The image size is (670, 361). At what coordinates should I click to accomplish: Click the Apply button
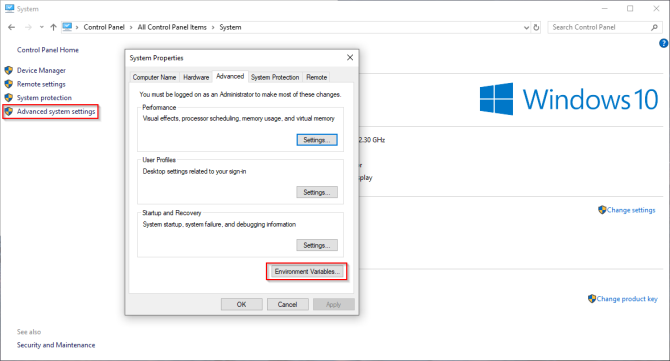tap(334, 304)
